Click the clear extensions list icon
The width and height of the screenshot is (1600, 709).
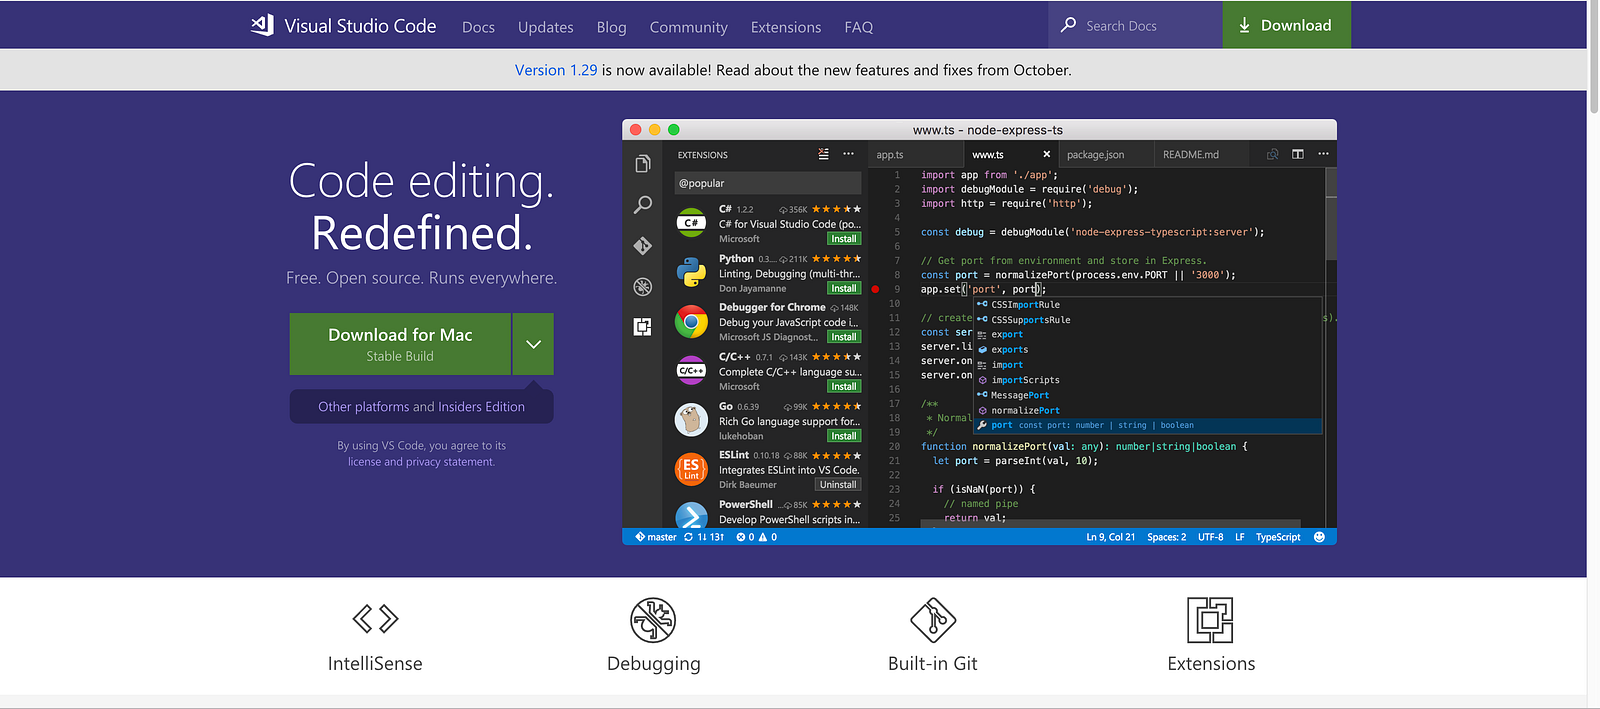point(823,154)
